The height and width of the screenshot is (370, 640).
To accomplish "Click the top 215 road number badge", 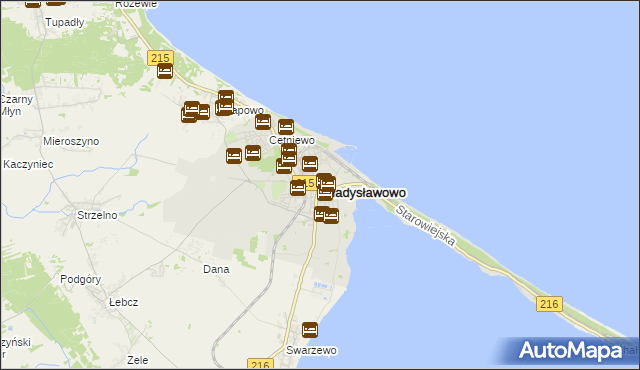I will coord(160,58).
